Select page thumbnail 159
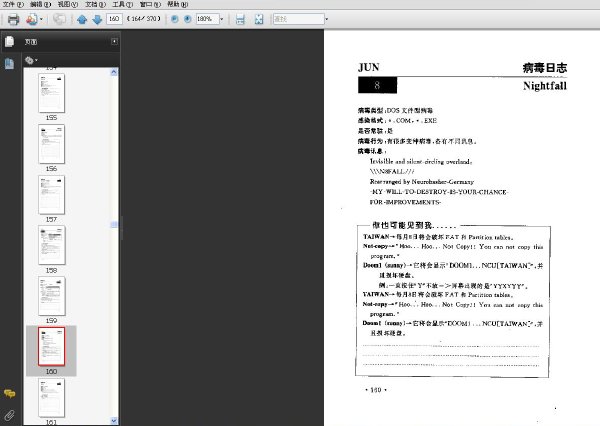 [x=52, y=296]
